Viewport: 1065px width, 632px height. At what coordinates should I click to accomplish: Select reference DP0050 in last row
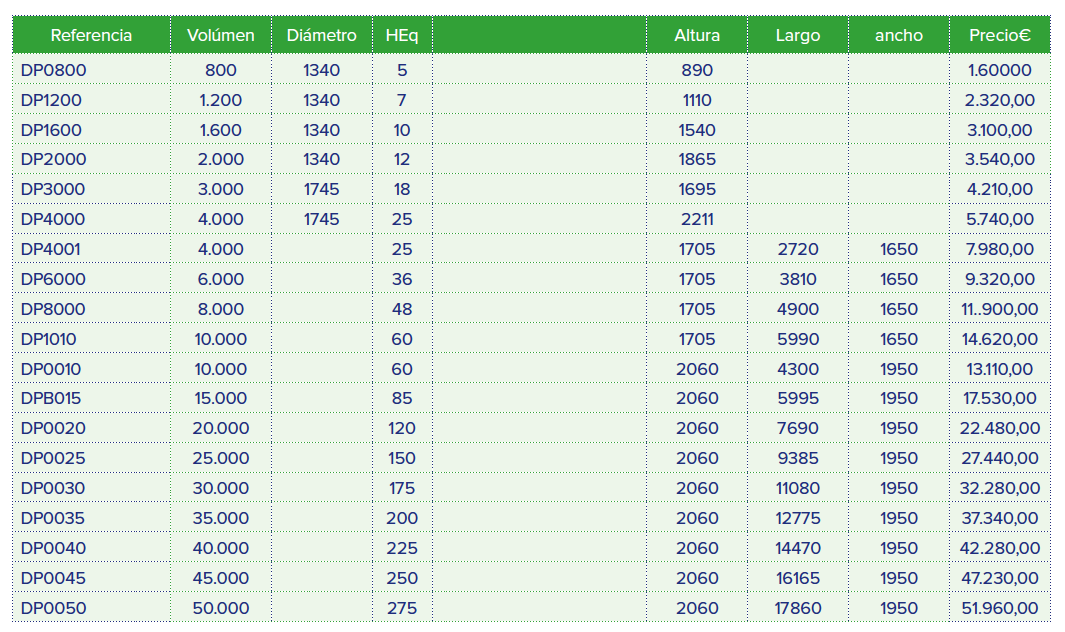(x=53, y=608)
